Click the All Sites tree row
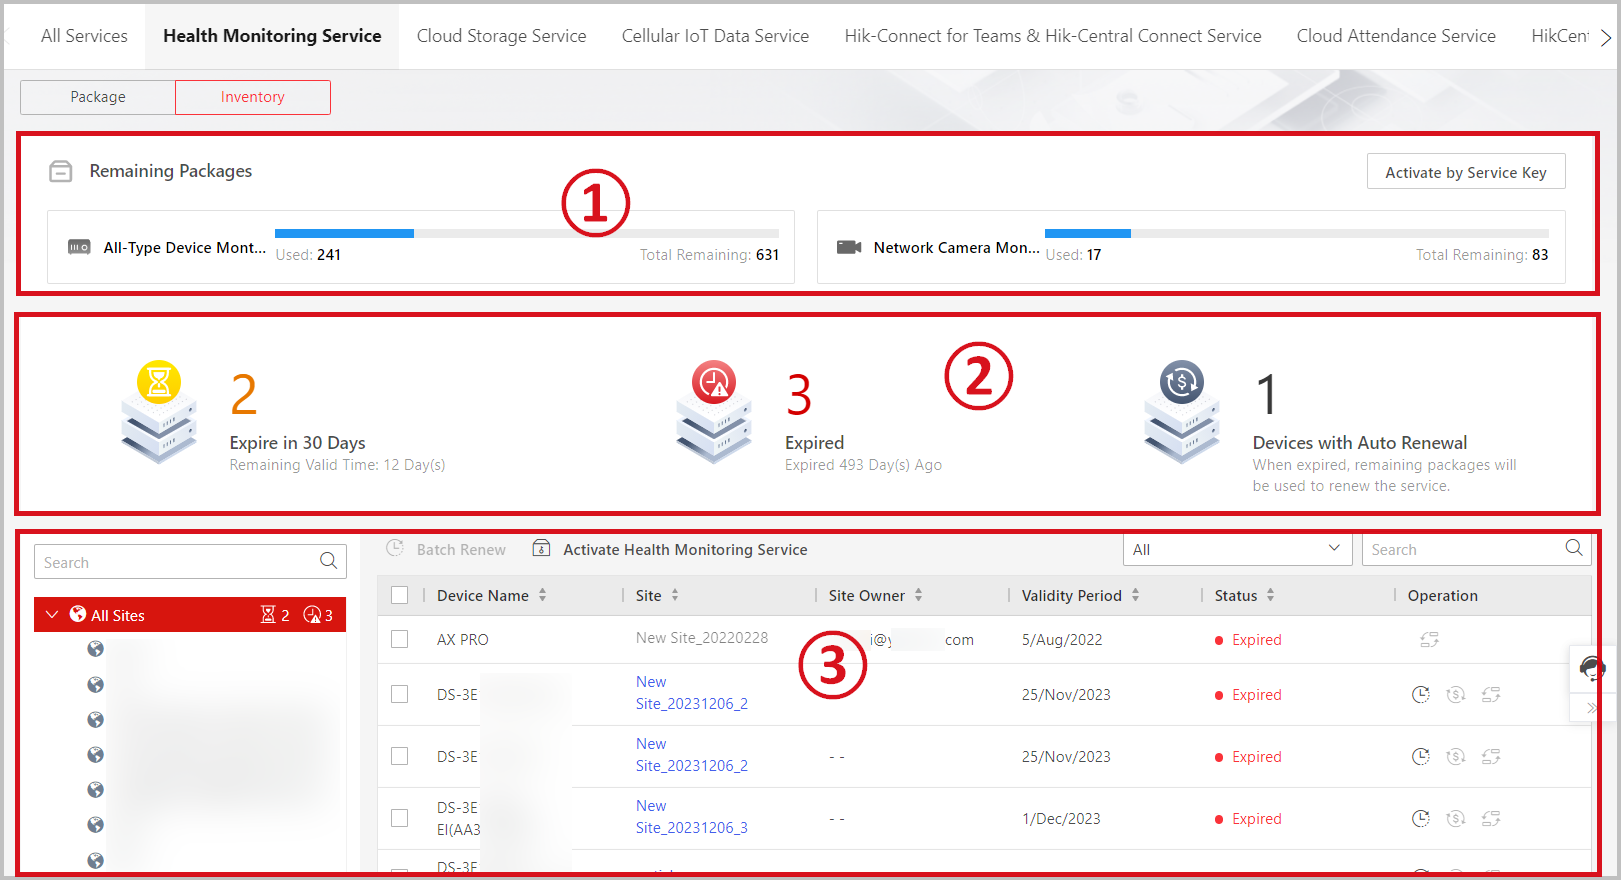 tap(190, 615)
